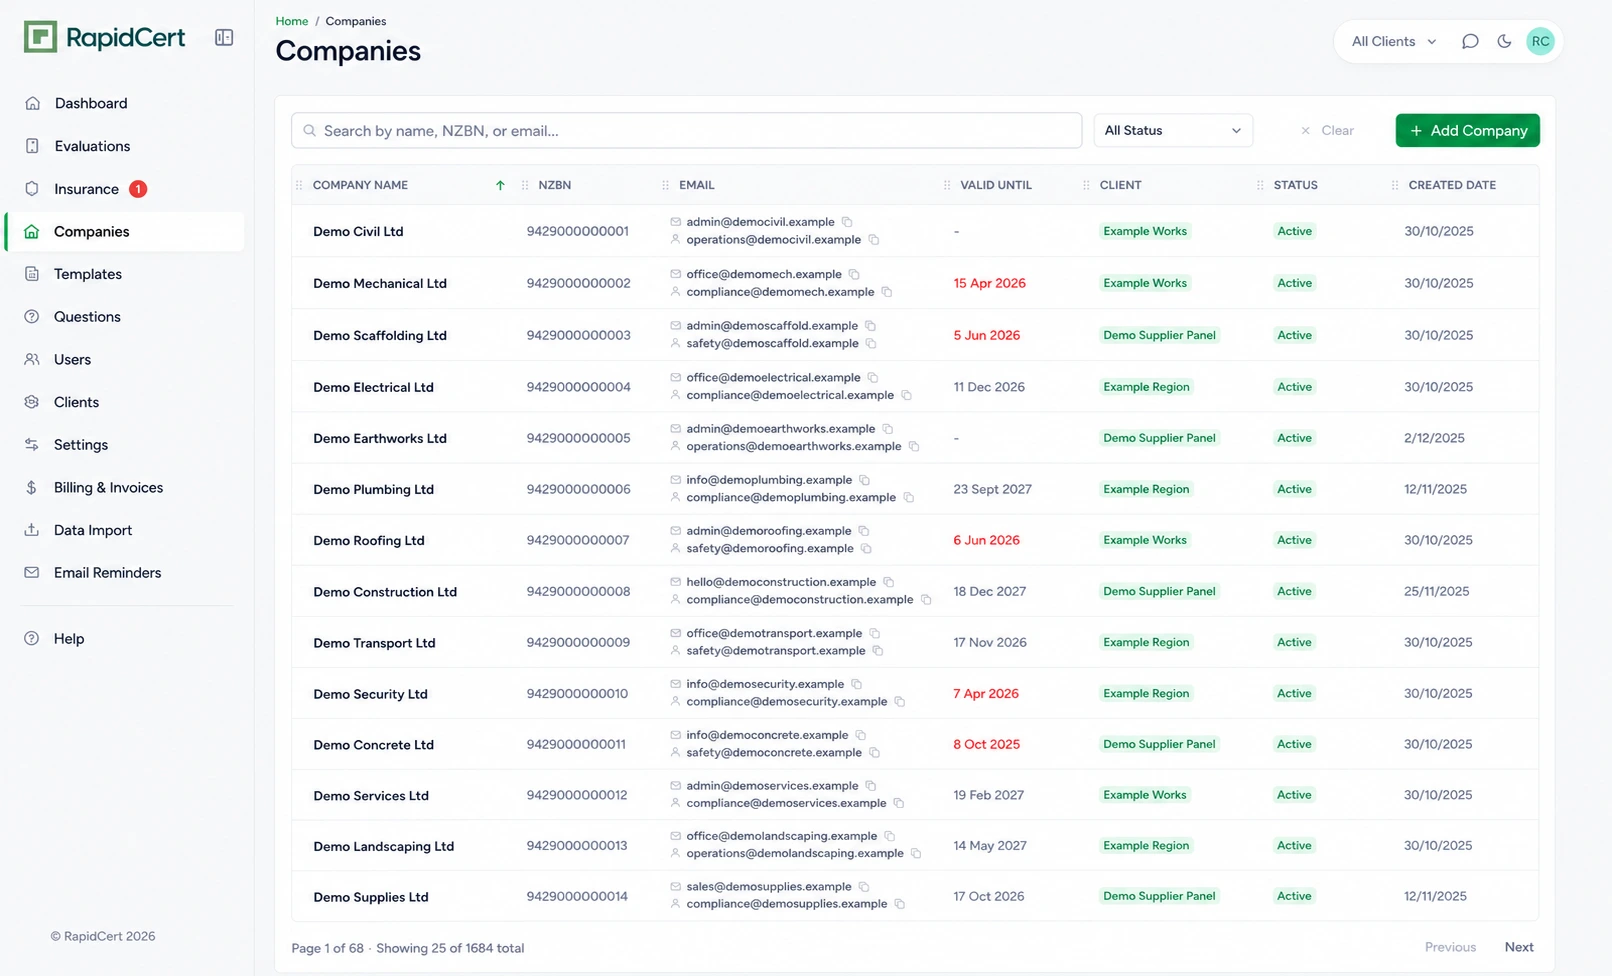Copy admin@demoservices.example email
The image size is (1612, 976).
pyautogui.click(x=870, y=786)
